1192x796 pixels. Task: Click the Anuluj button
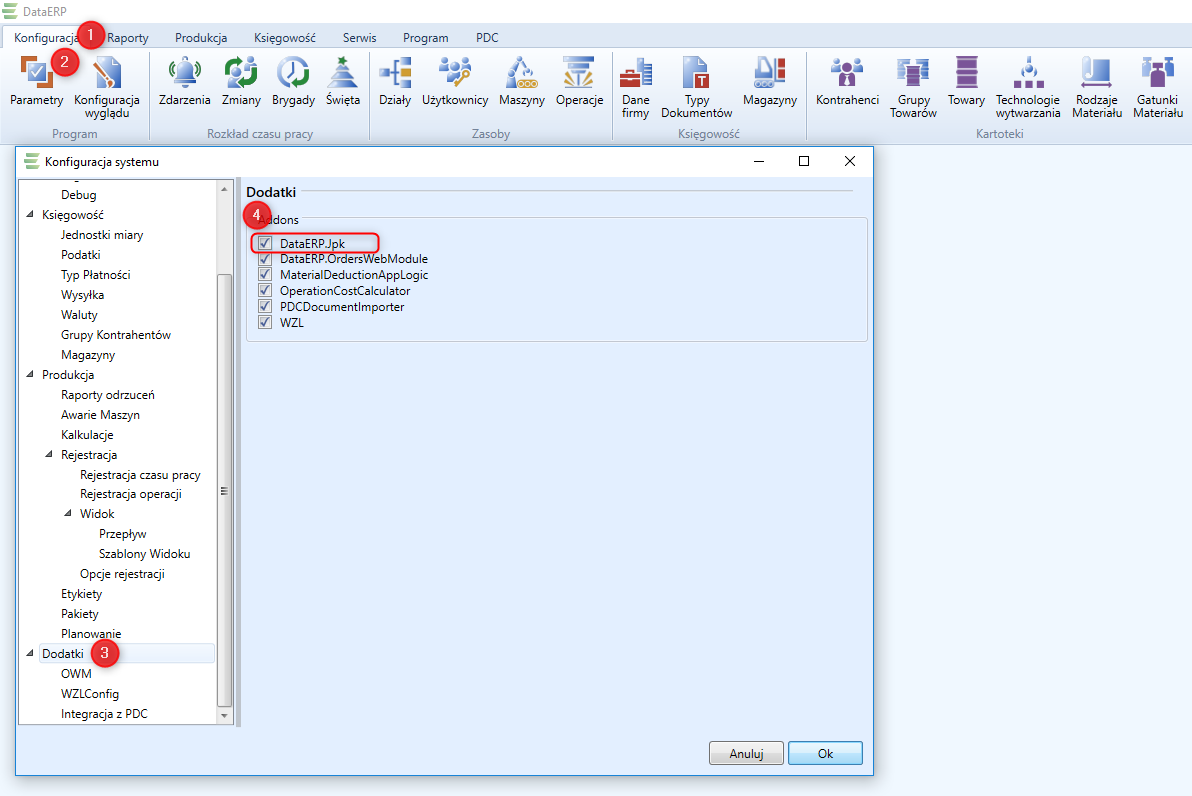[746, 753]
